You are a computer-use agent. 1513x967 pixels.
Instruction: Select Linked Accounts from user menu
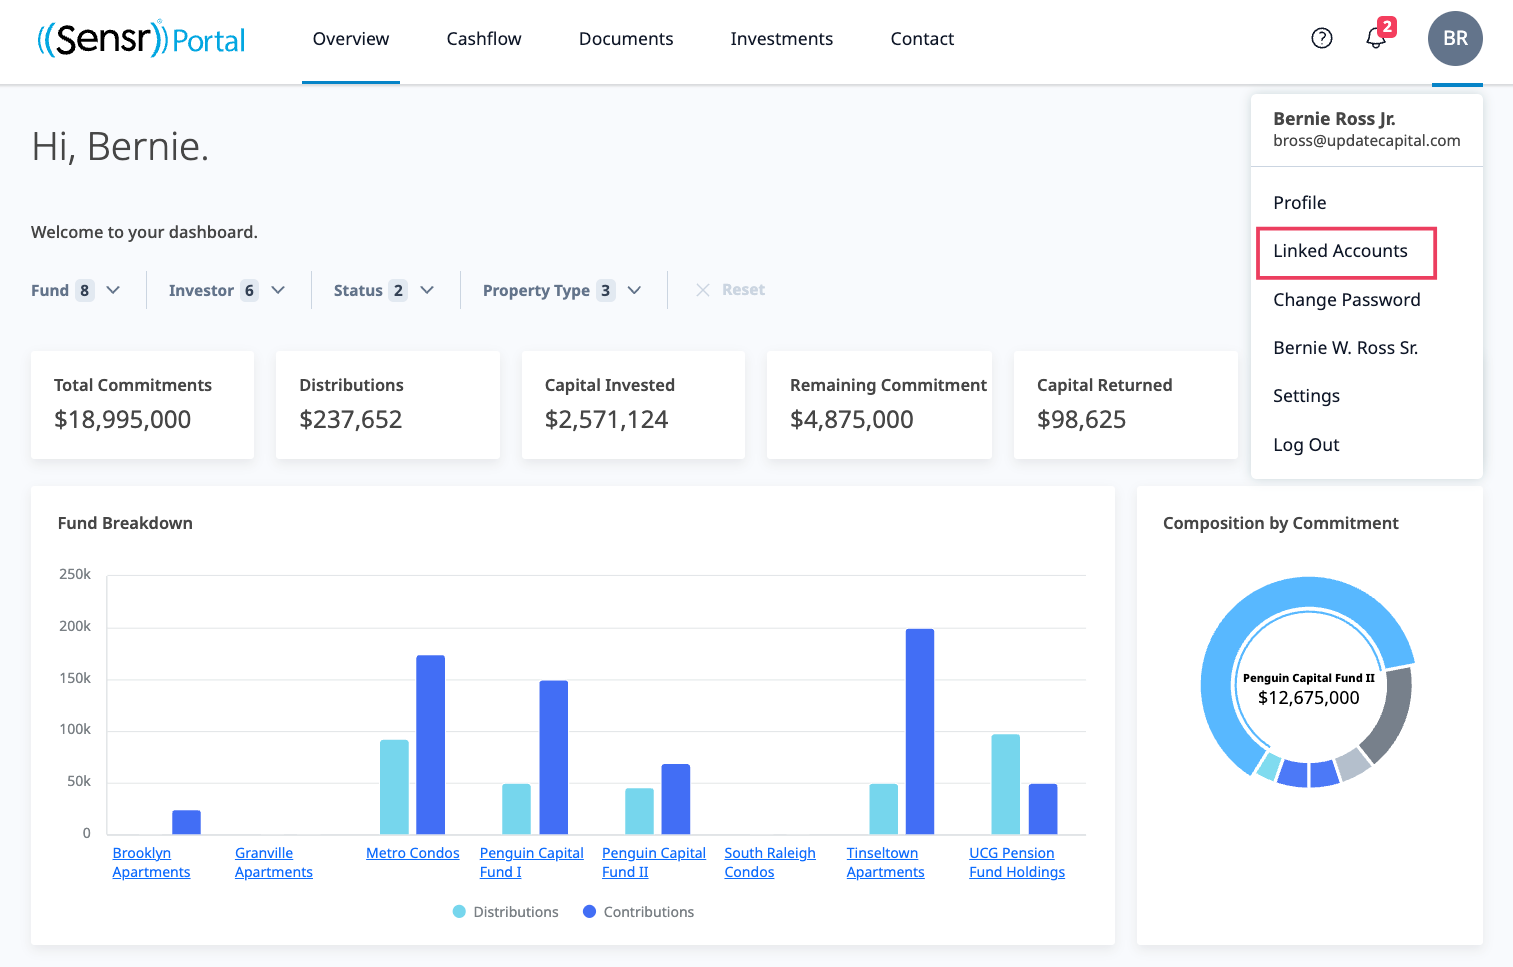click(x=1340, y=251)
